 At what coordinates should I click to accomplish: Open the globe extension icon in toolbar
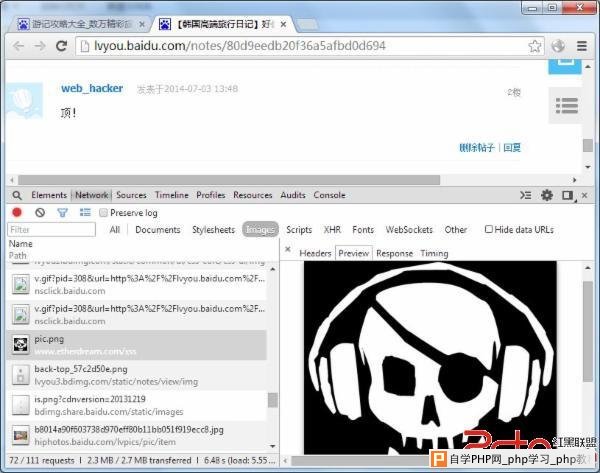[x=558, y=46]
